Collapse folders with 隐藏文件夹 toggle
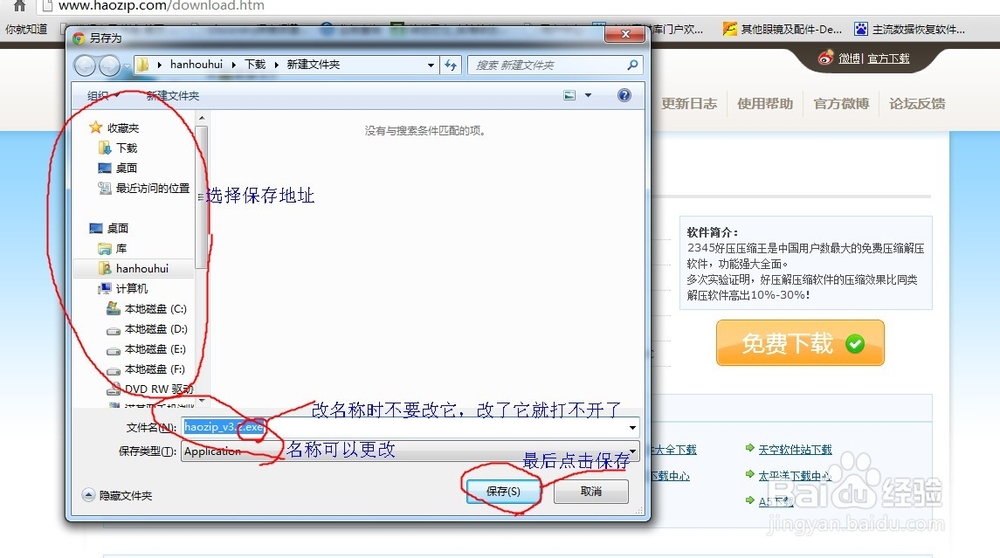Viewport: 1000px width, 558px height. (117, 496)
